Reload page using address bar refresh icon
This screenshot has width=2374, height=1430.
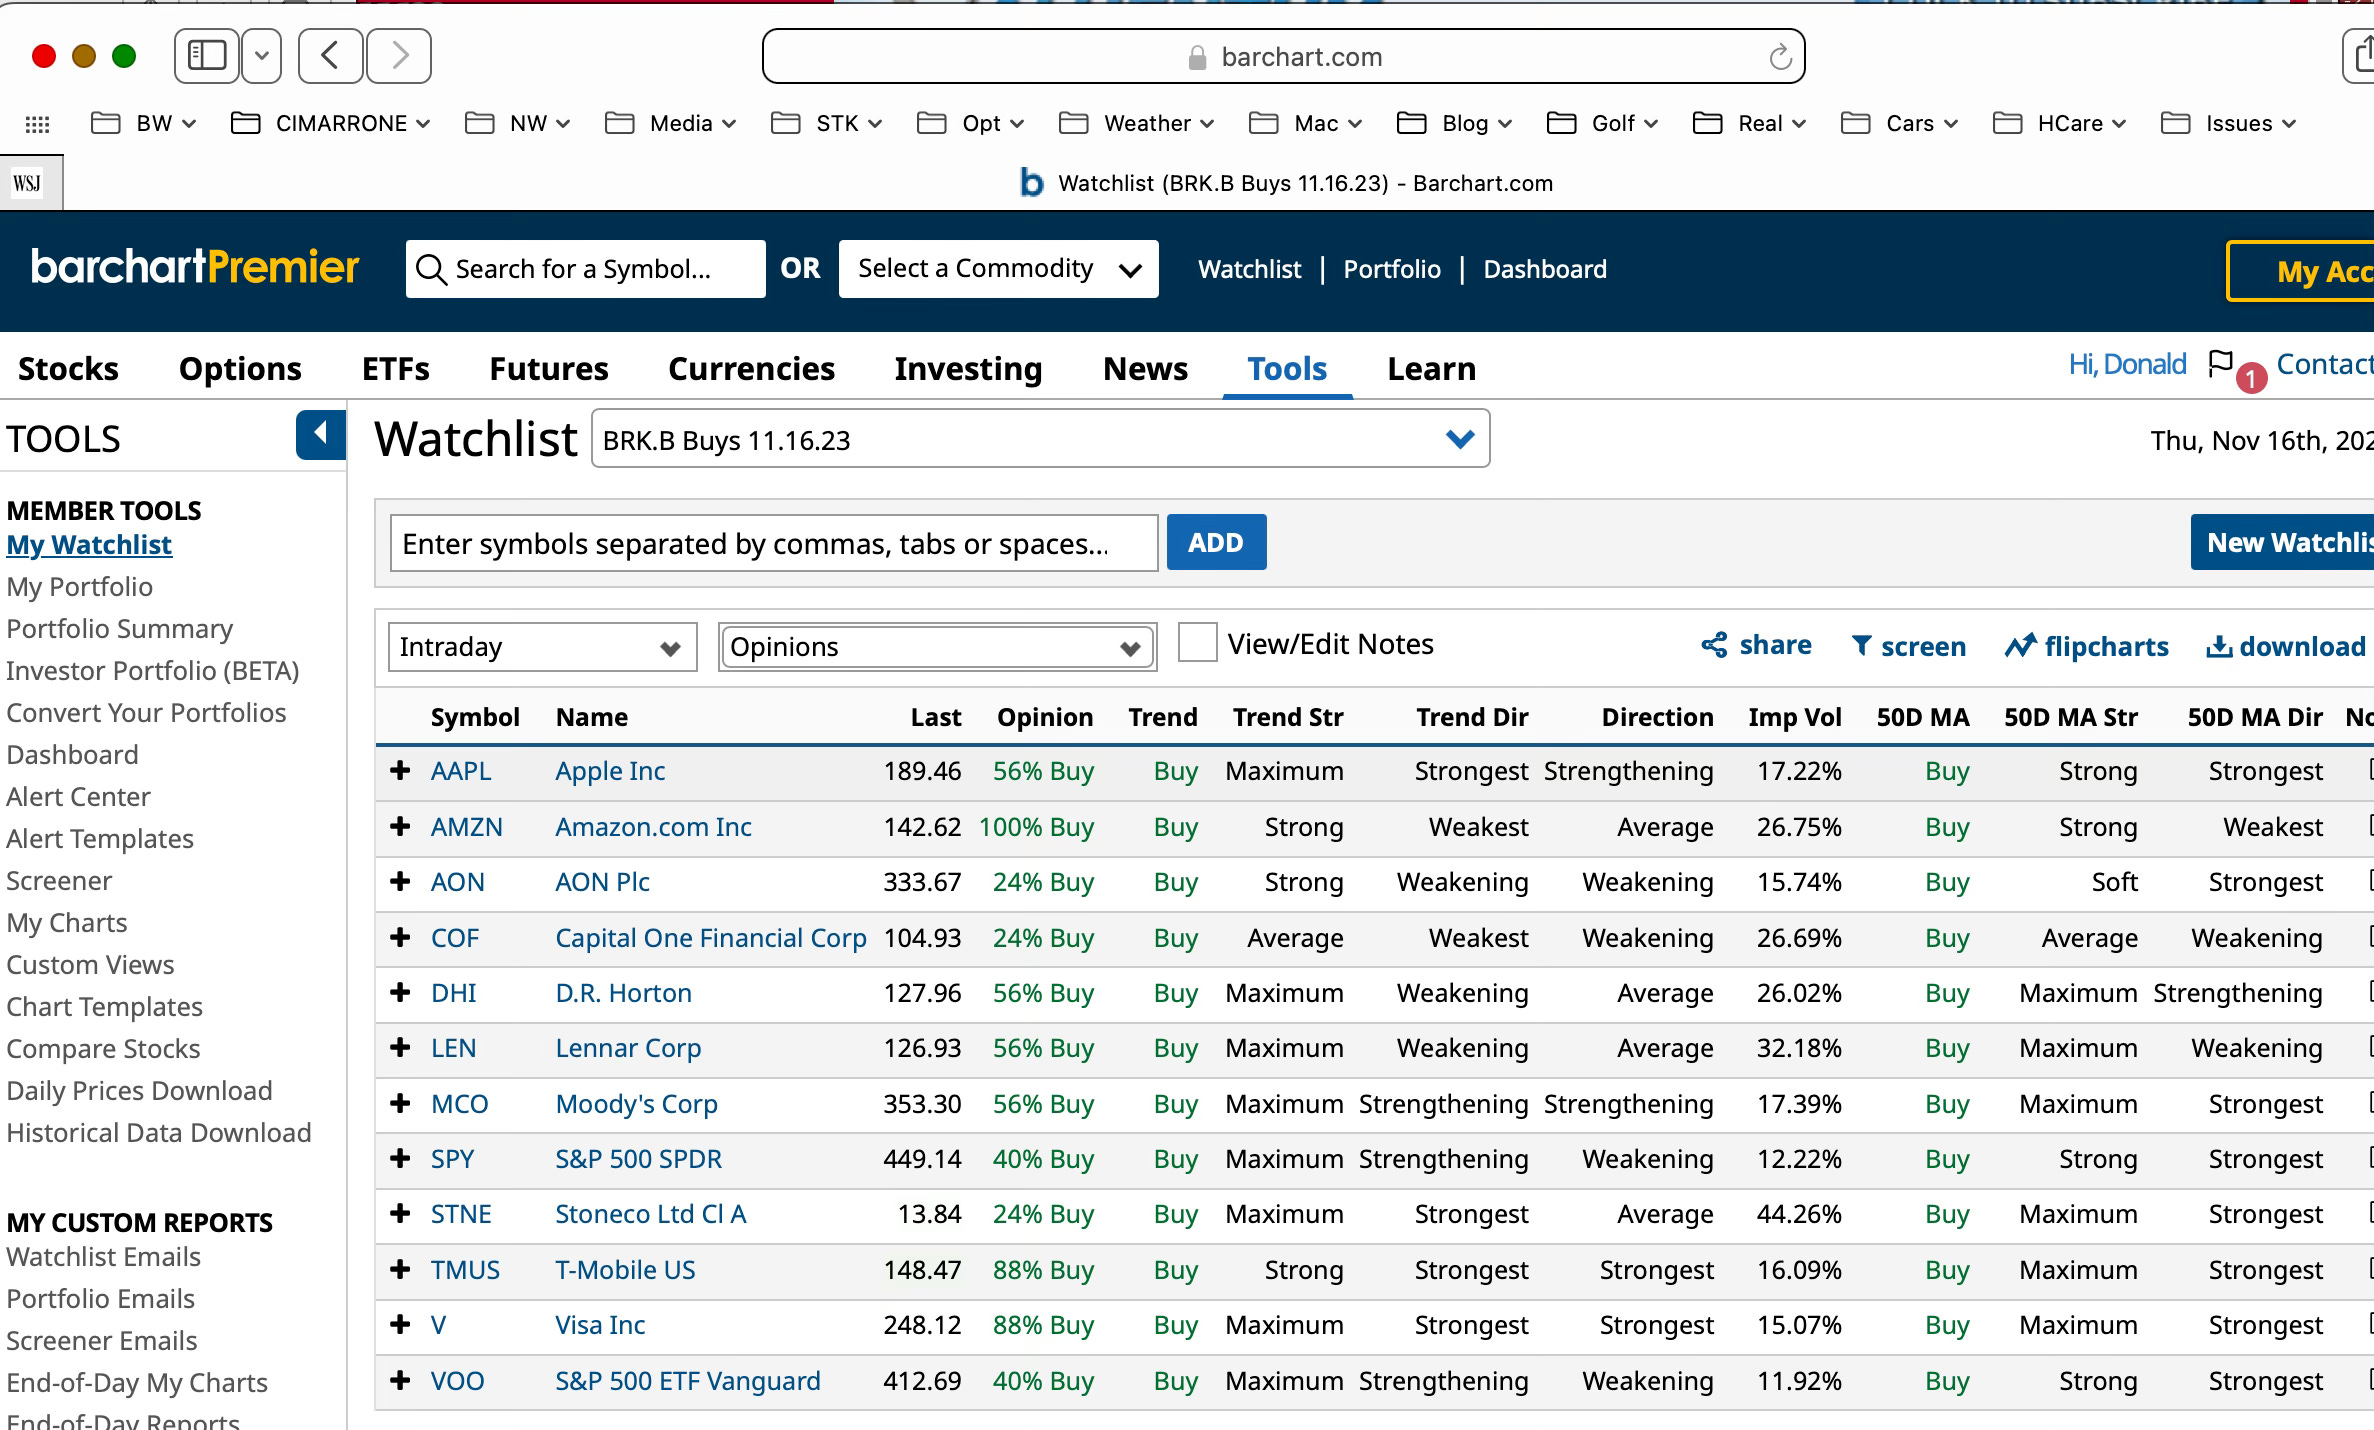click(x=1780, y=57)
